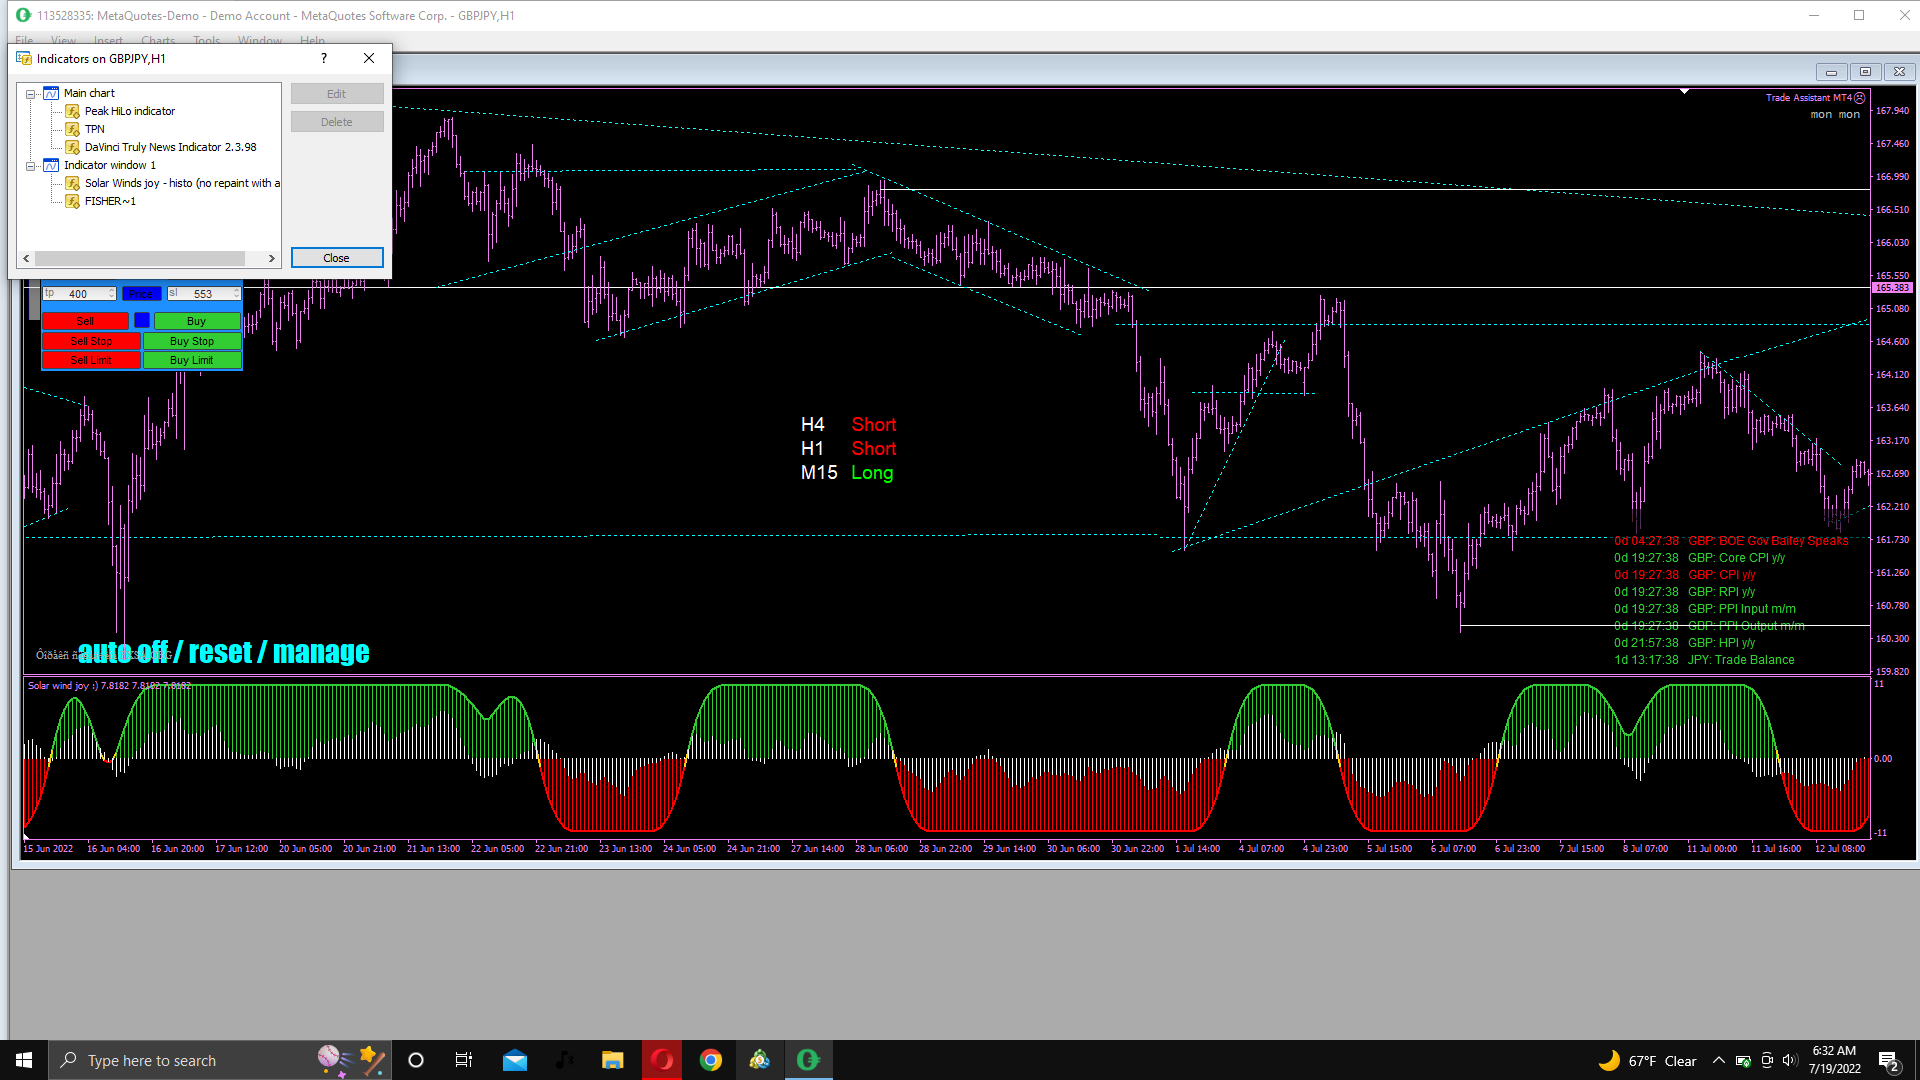The image size is (1920, 1080).
Task: Increase the sl stop-loss spinner value
Action: point(237,290)
